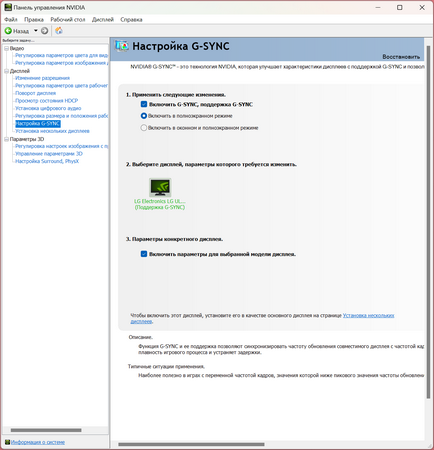This screenshot has height=450, width=434.
Task: Select Настройка G-SYNC tree item
Action: [x=38, y=124]
